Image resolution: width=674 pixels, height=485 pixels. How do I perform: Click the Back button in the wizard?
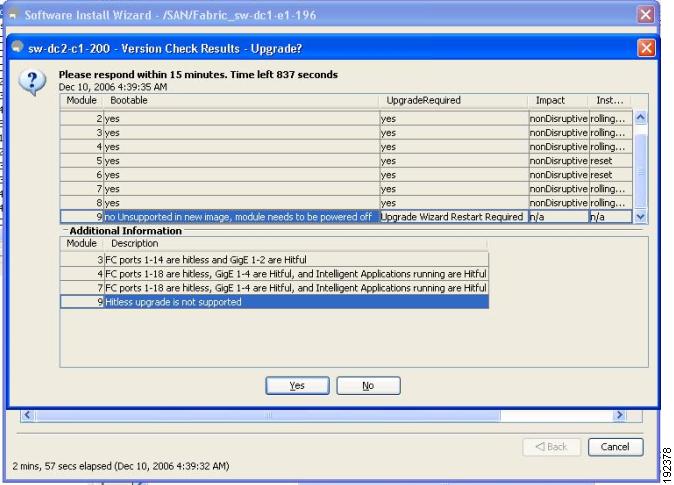click(551, 447)
